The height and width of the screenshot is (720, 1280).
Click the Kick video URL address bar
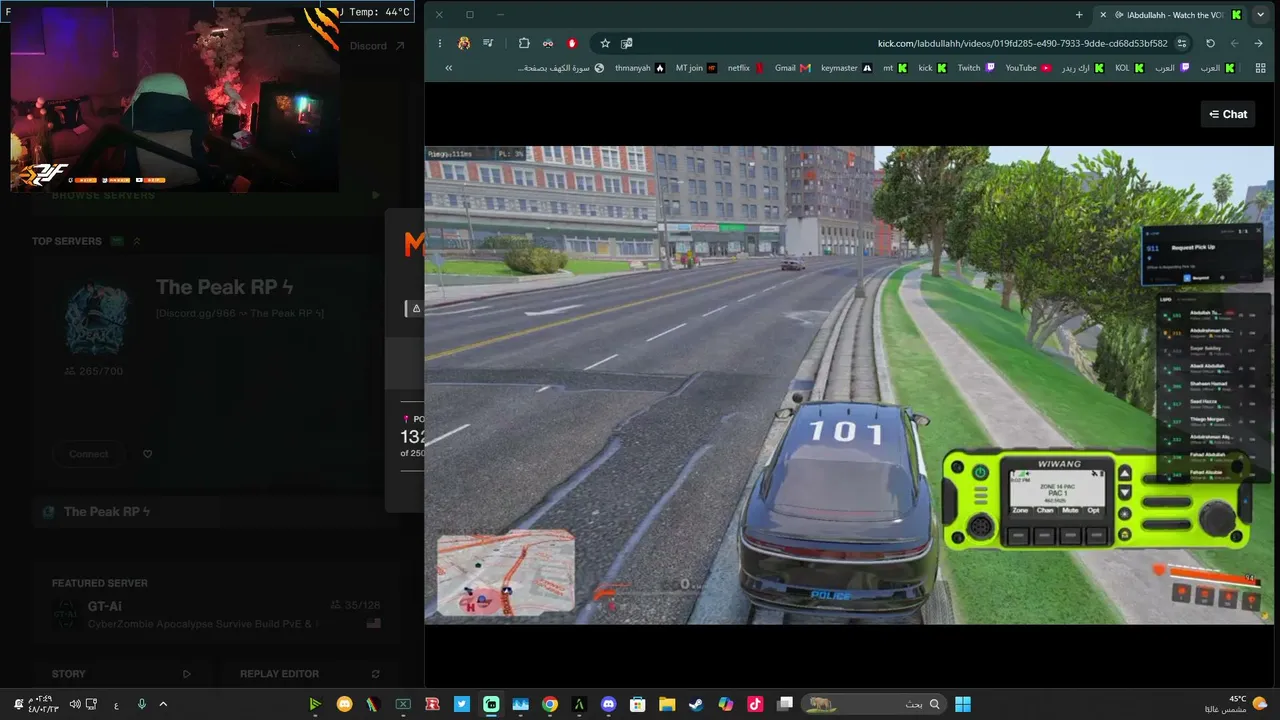[x=893, y=43]
